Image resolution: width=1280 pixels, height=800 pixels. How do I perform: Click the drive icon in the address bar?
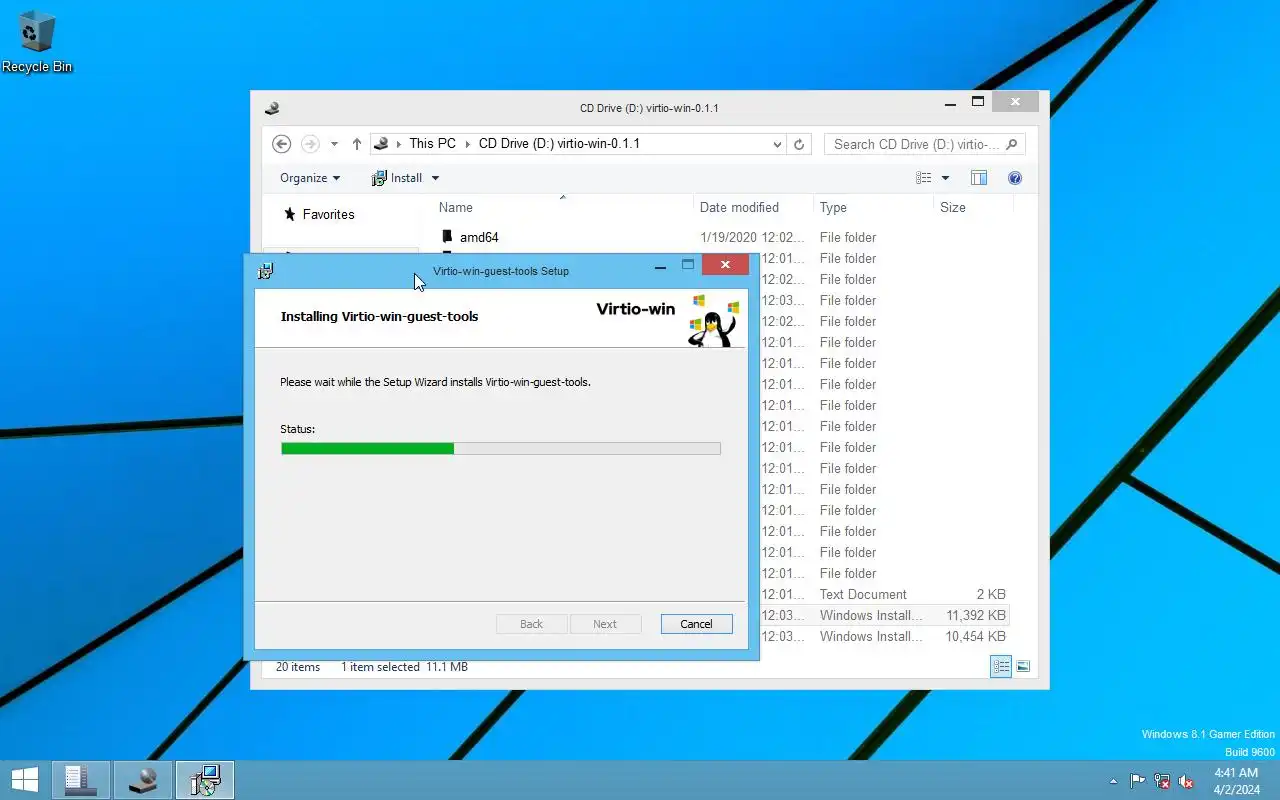point(381,144)
